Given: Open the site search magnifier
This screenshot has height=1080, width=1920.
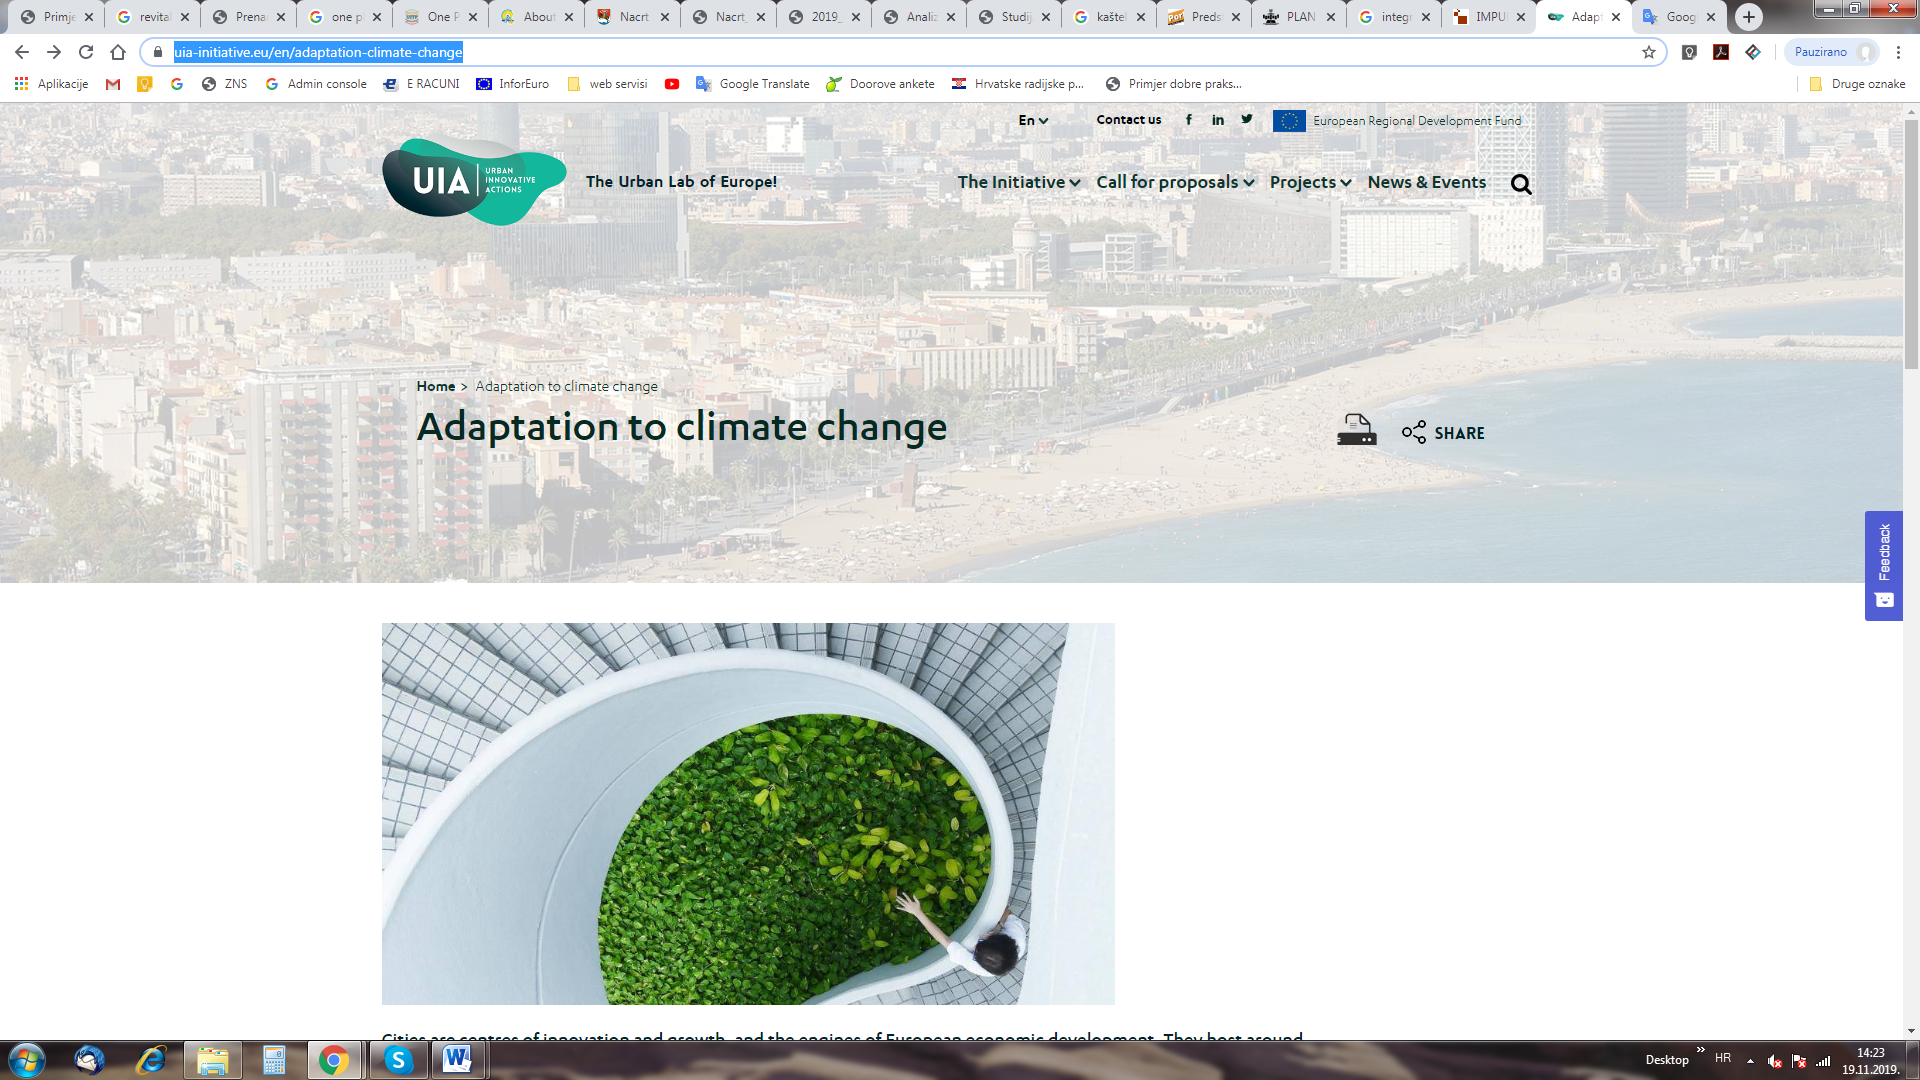Looking at the screenshot, I should (x=1521, y=184).
